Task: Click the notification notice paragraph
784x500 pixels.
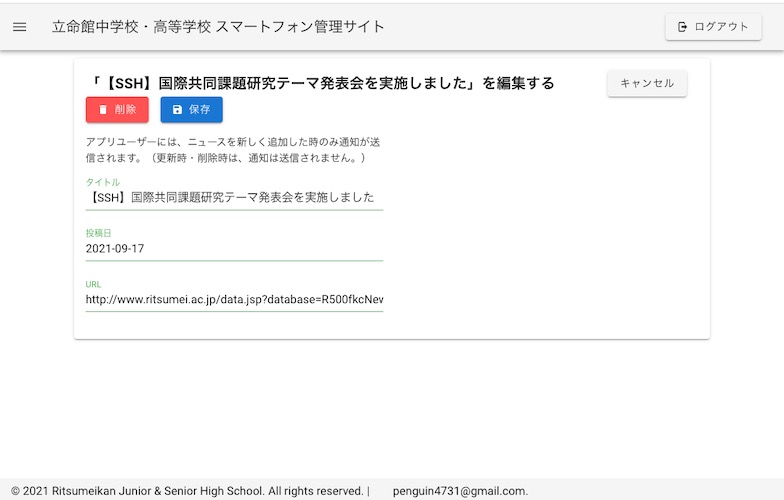Action: coord(232,150)
